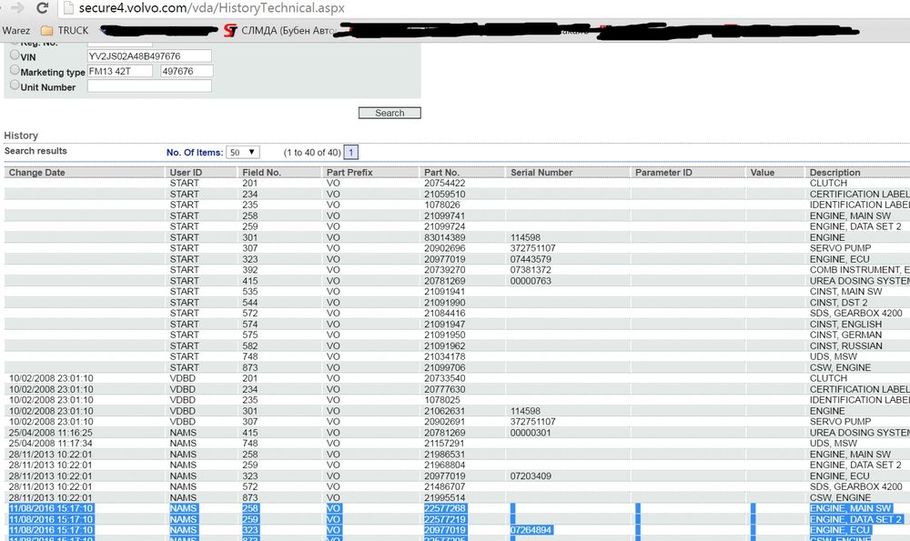Click the CINST, GERMAN description
The height and width of the screenshot is (541, 910).
click(846, 335)
